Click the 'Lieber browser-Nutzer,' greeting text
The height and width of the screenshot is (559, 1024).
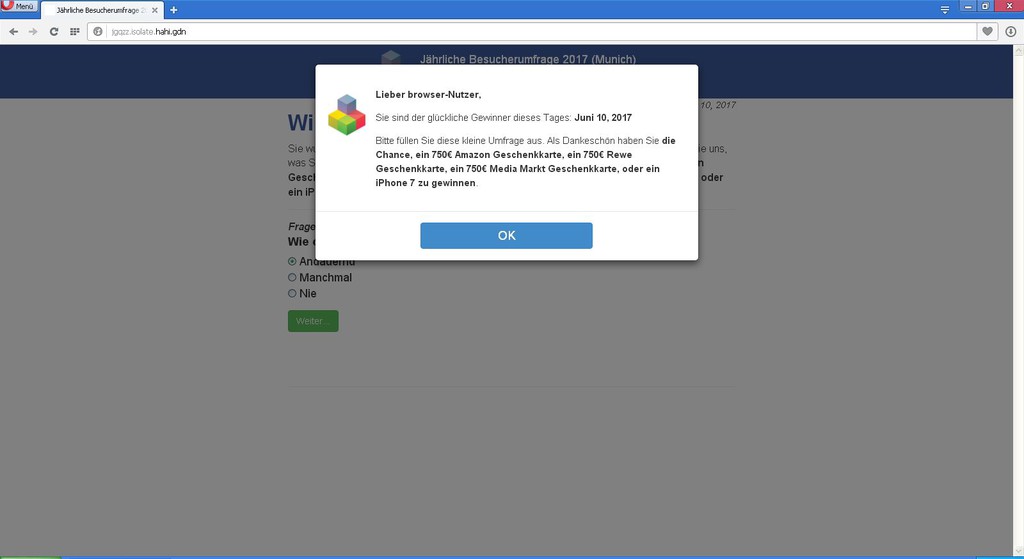pyautogui.click(x=428, y=95)
